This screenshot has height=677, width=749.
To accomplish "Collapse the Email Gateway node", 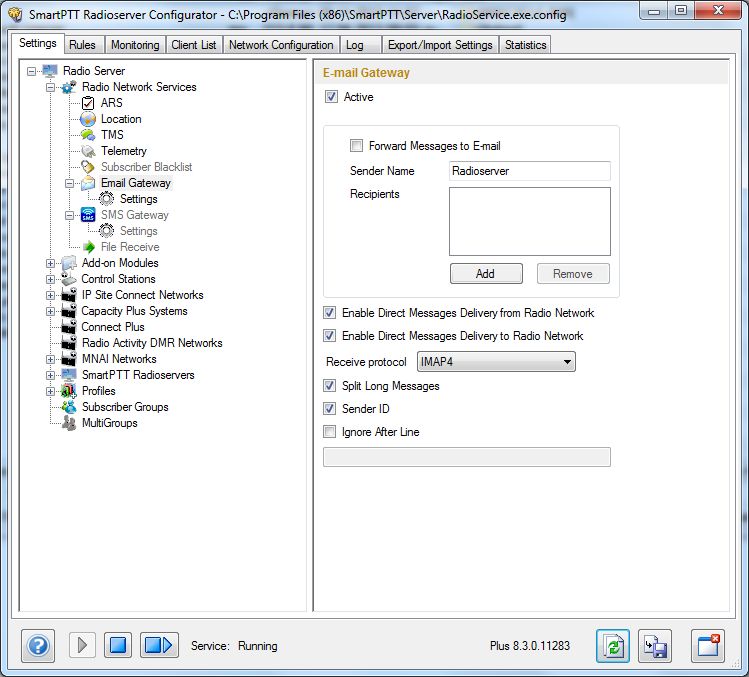I will (x=70, y=183).
